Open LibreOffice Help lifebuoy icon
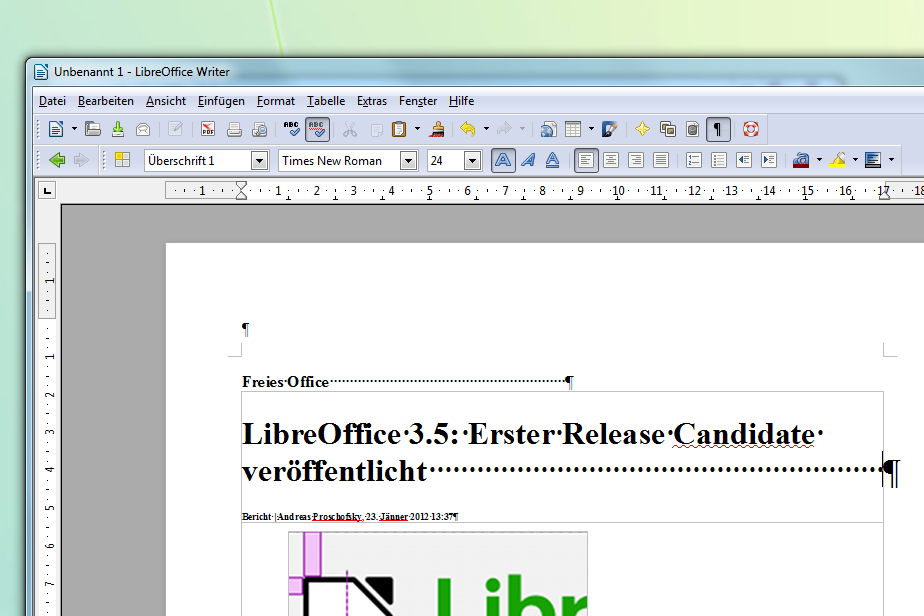 [x=751, y=129]
